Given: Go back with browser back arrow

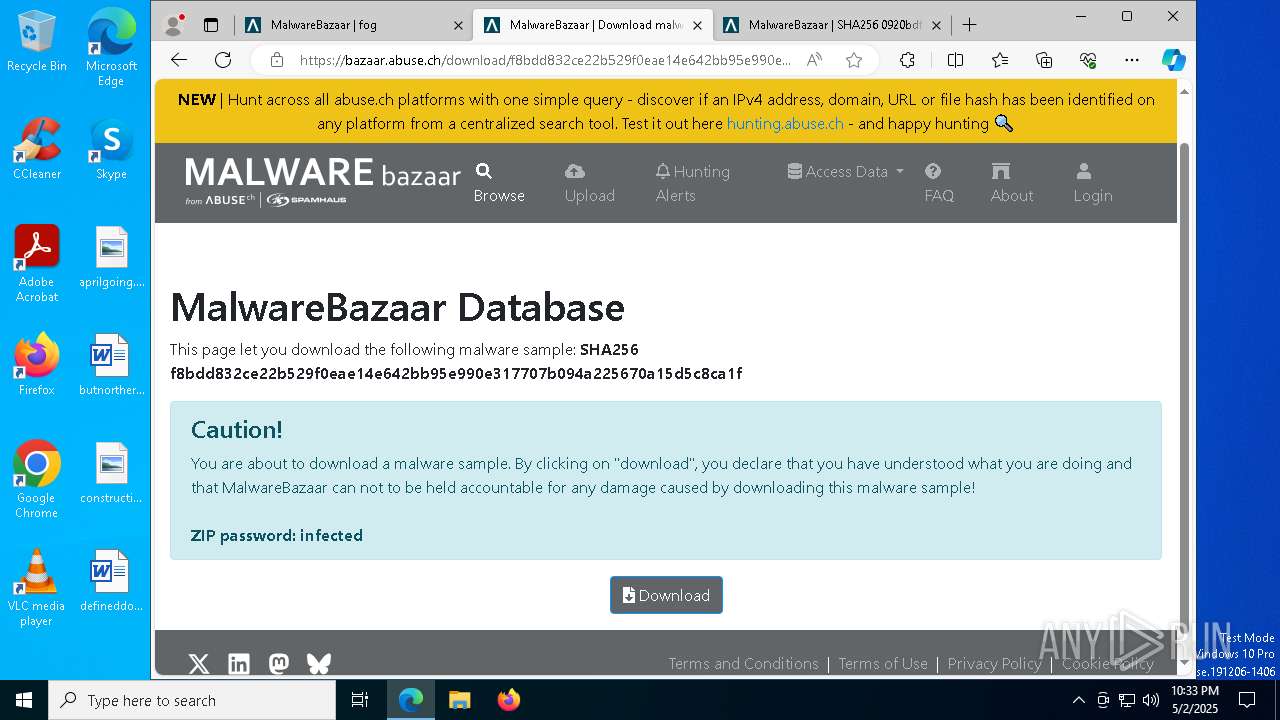Looking at the screenshot, I should [x=179, y=60].
